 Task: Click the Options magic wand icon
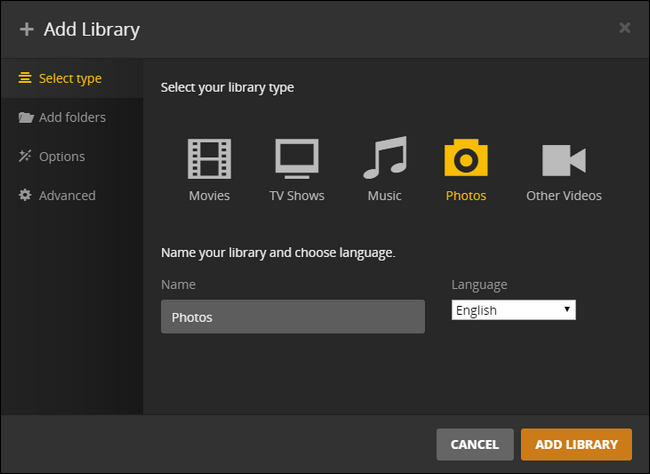25,156
